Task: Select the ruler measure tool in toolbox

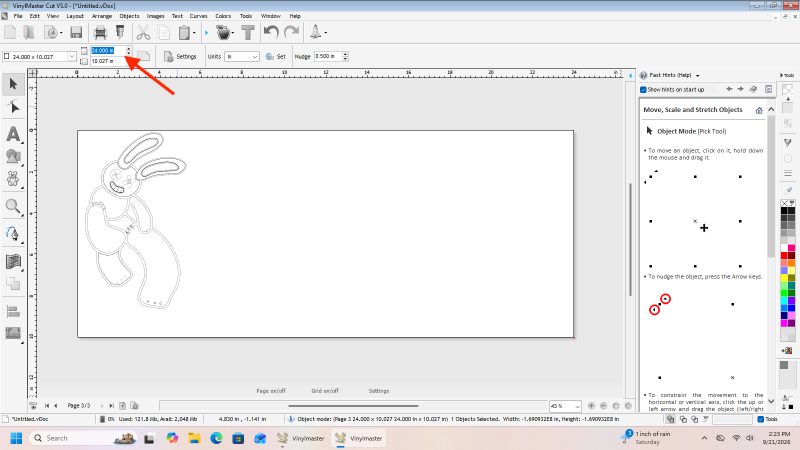Action: click(13, 333)
